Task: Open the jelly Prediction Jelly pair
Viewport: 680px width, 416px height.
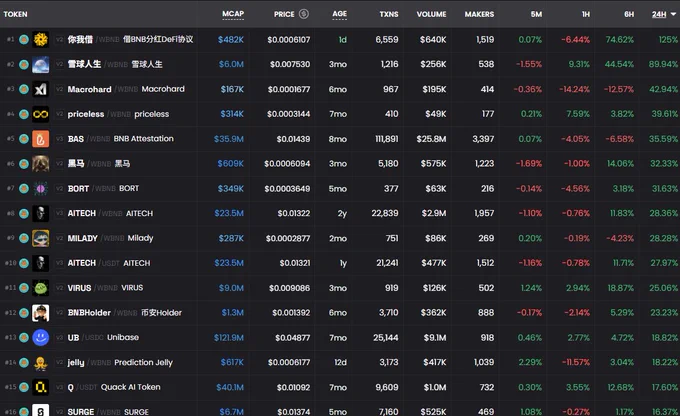Action: pyautogui.click(x=340, y=362)
